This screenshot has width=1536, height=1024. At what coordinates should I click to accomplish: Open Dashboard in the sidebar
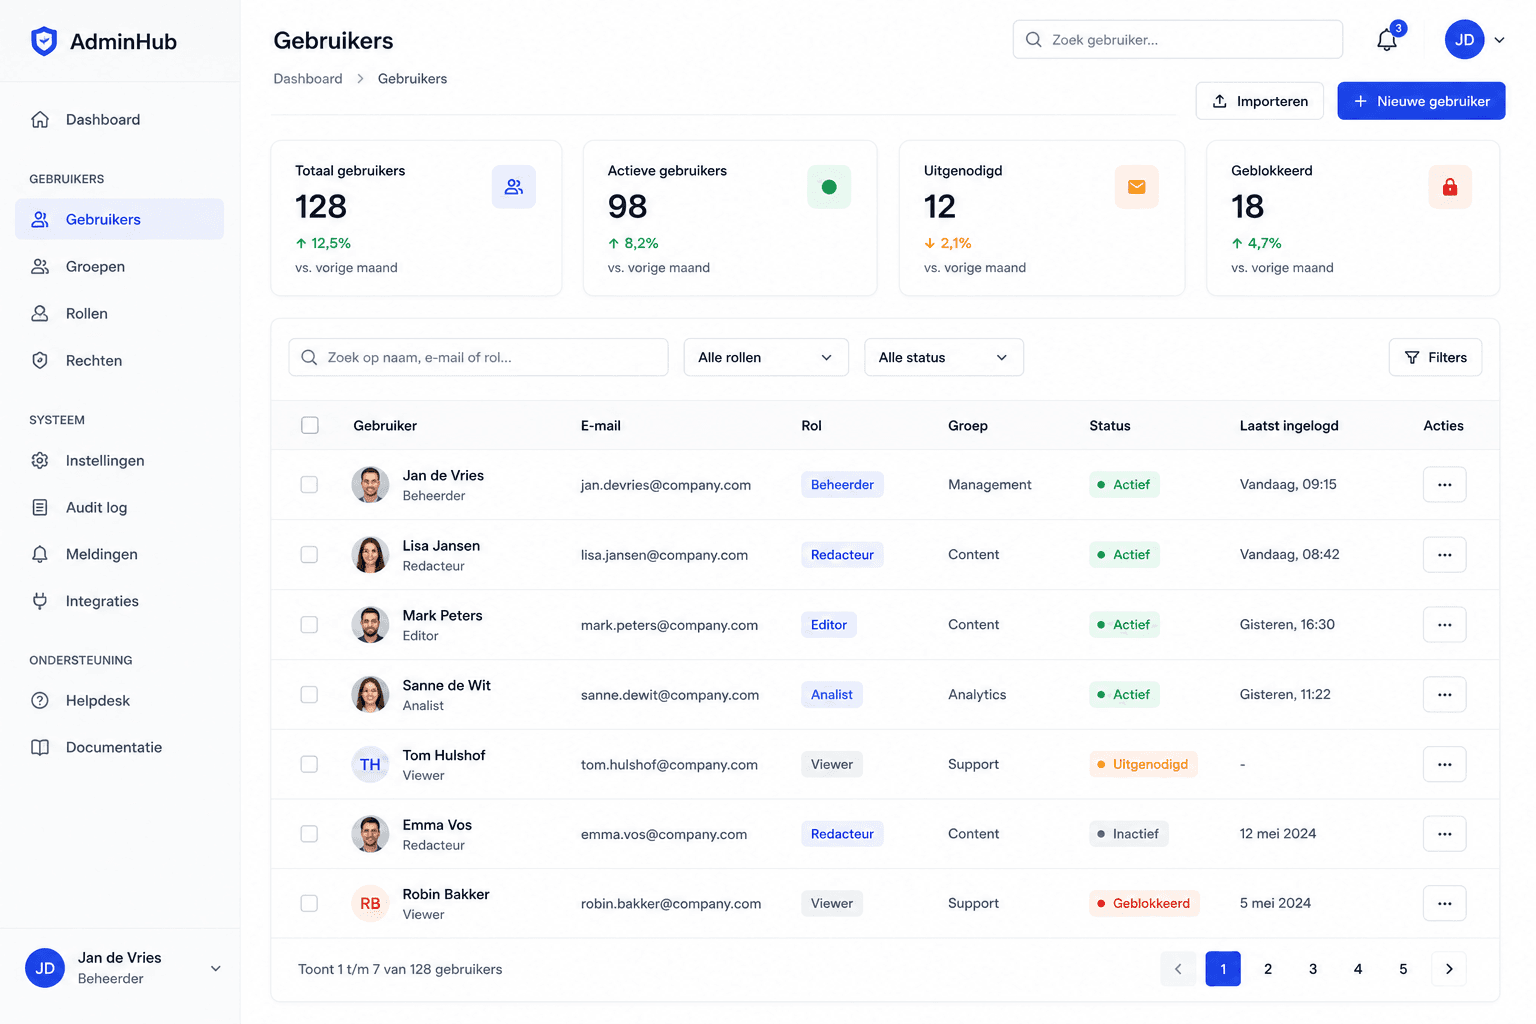click(x=119, y=119)
